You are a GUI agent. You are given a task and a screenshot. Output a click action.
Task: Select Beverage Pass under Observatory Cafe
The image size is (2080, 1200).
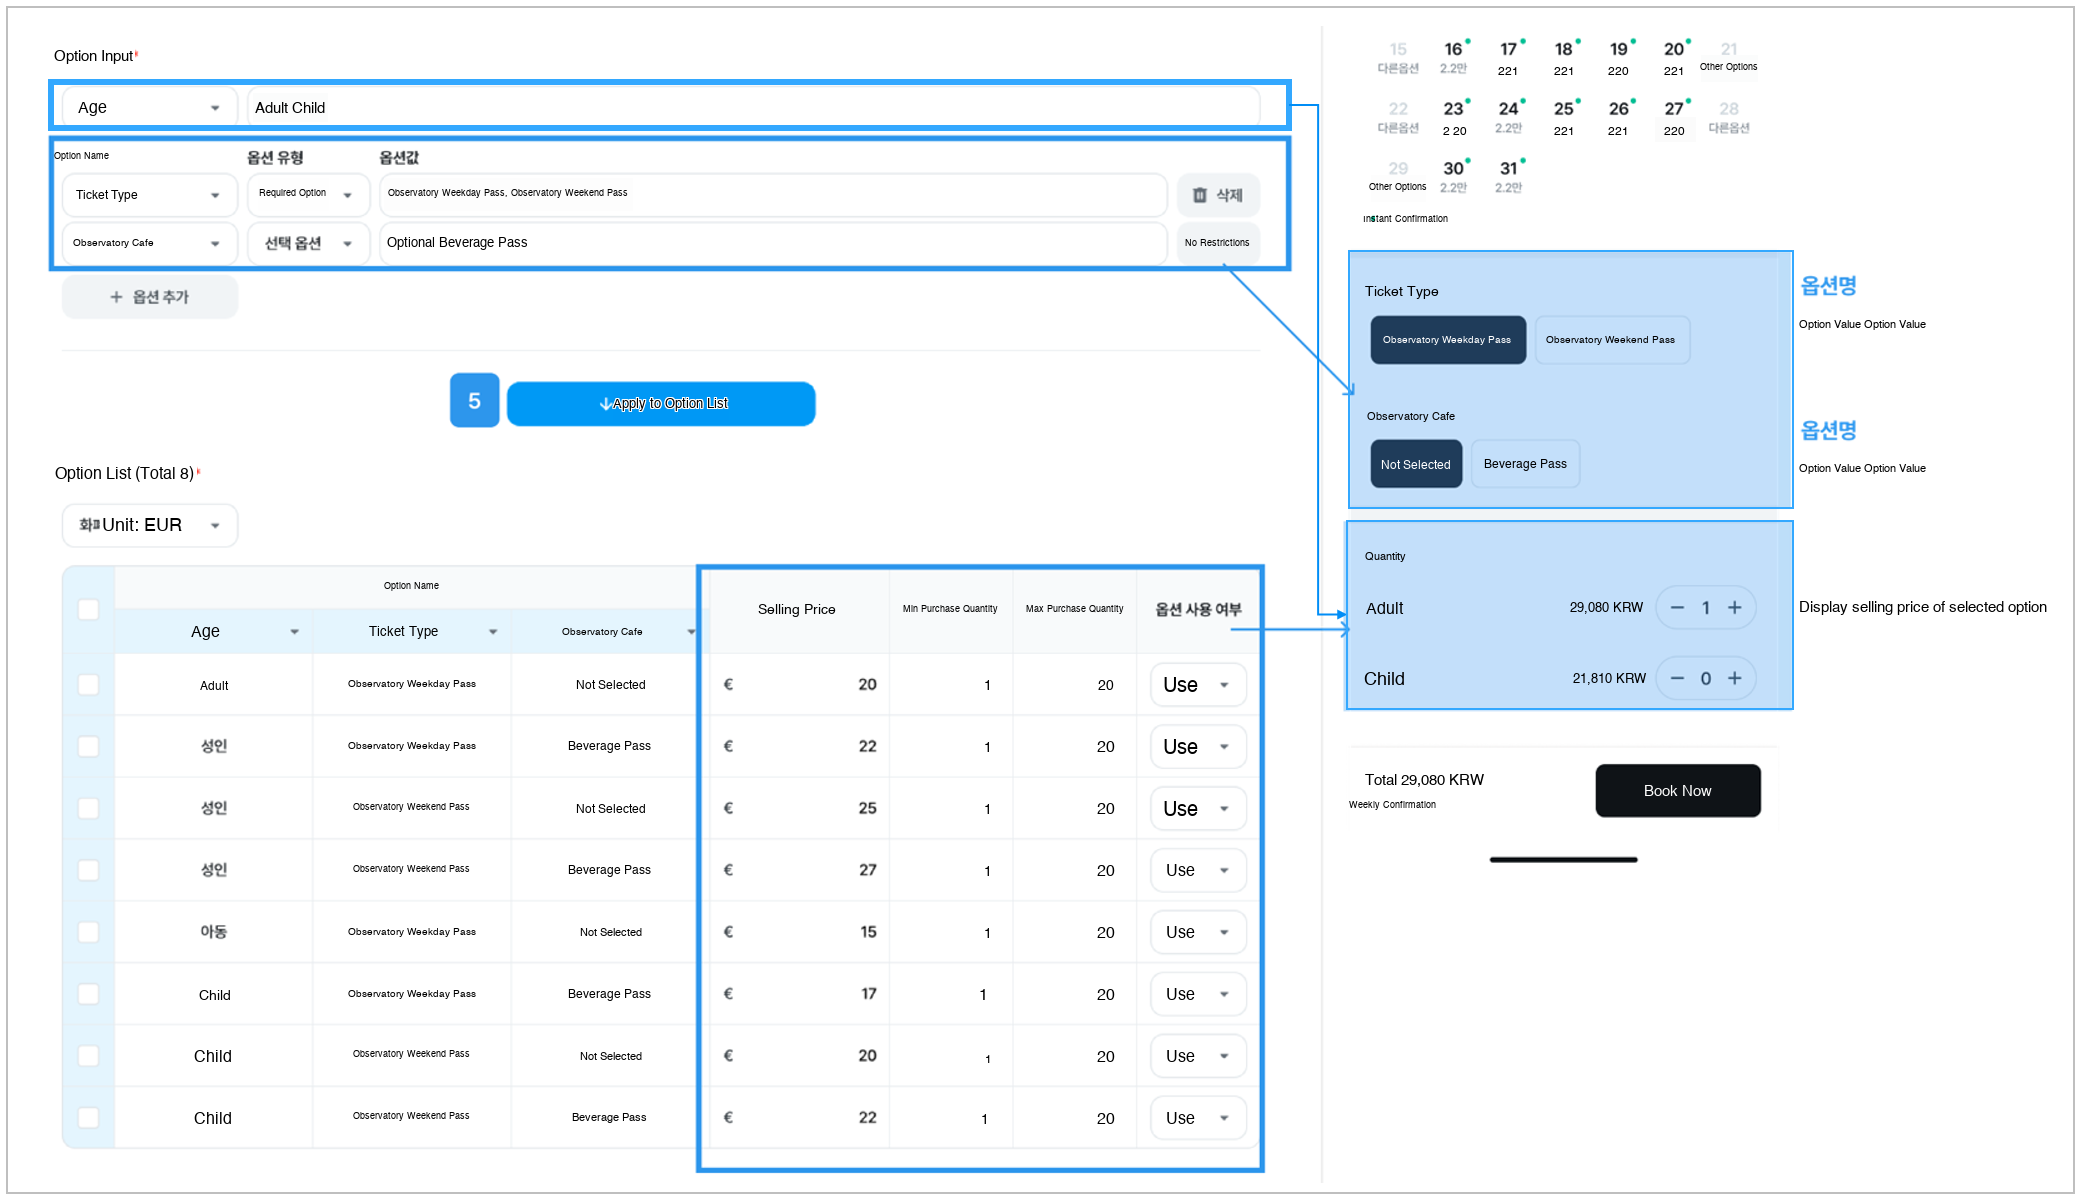[1525, 464]
